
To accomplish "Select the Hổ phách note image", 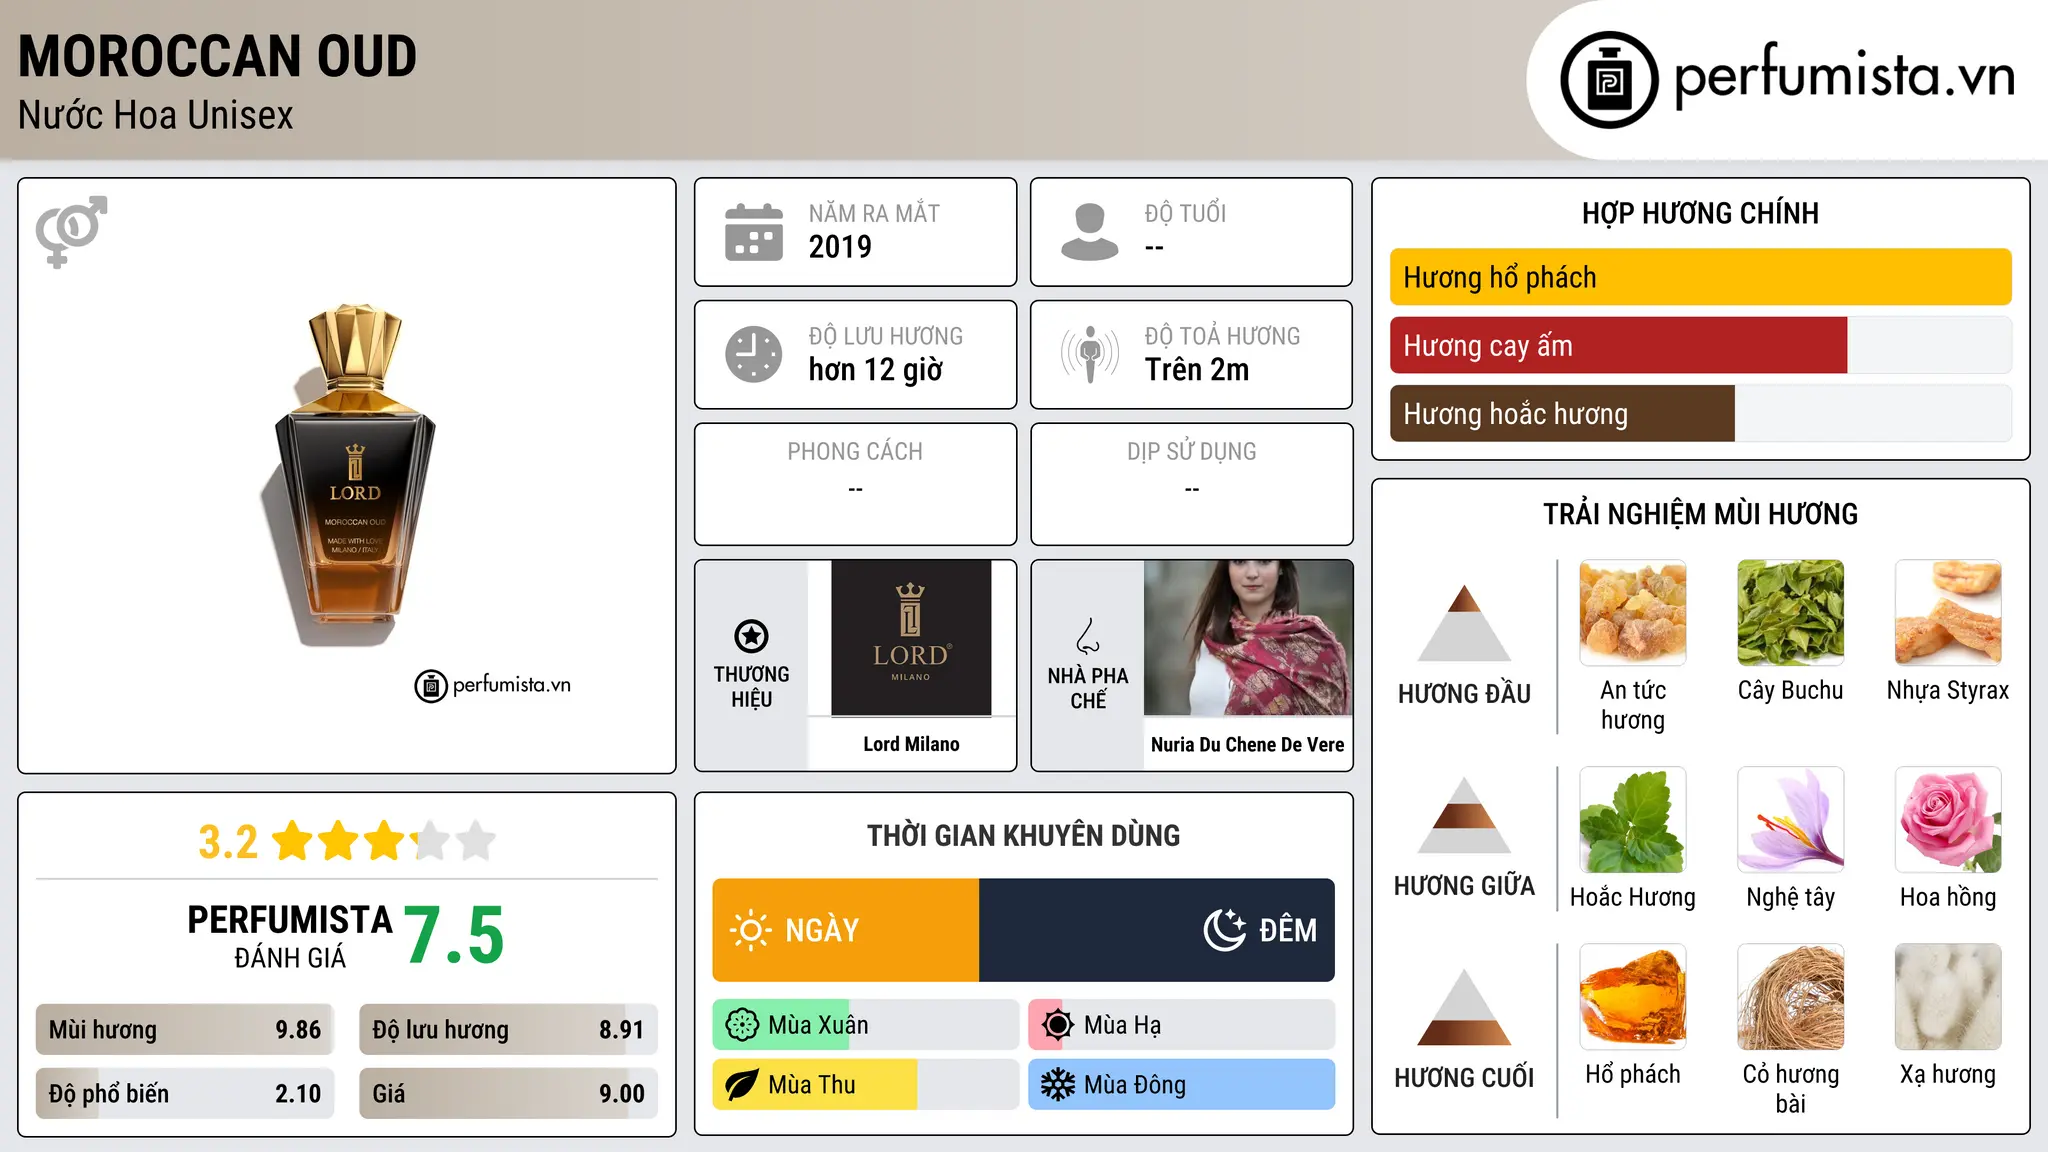I will [1633, 997].
